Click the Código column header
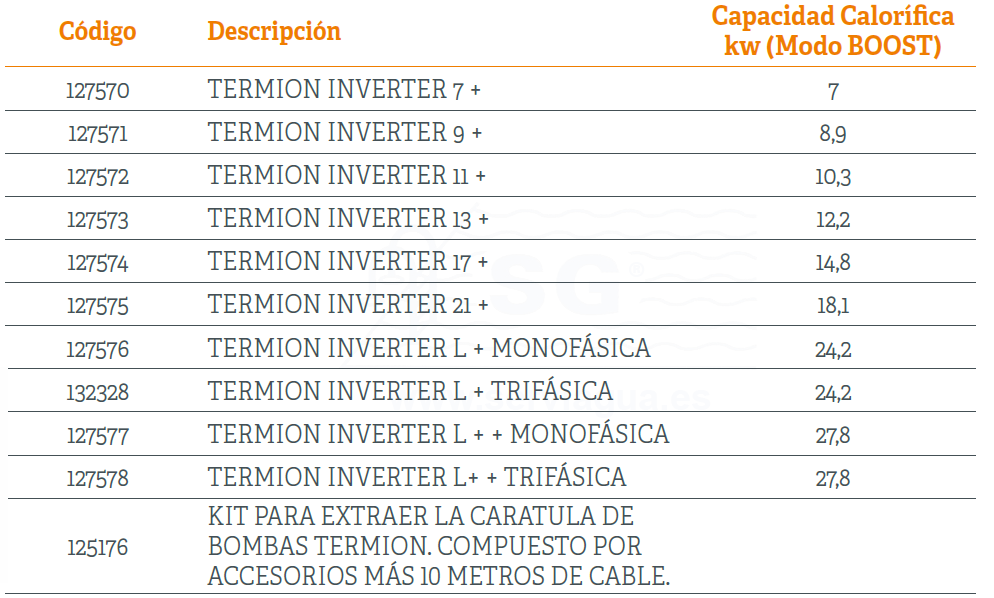The height and width of the screenshot is (598, 994). 97,32
